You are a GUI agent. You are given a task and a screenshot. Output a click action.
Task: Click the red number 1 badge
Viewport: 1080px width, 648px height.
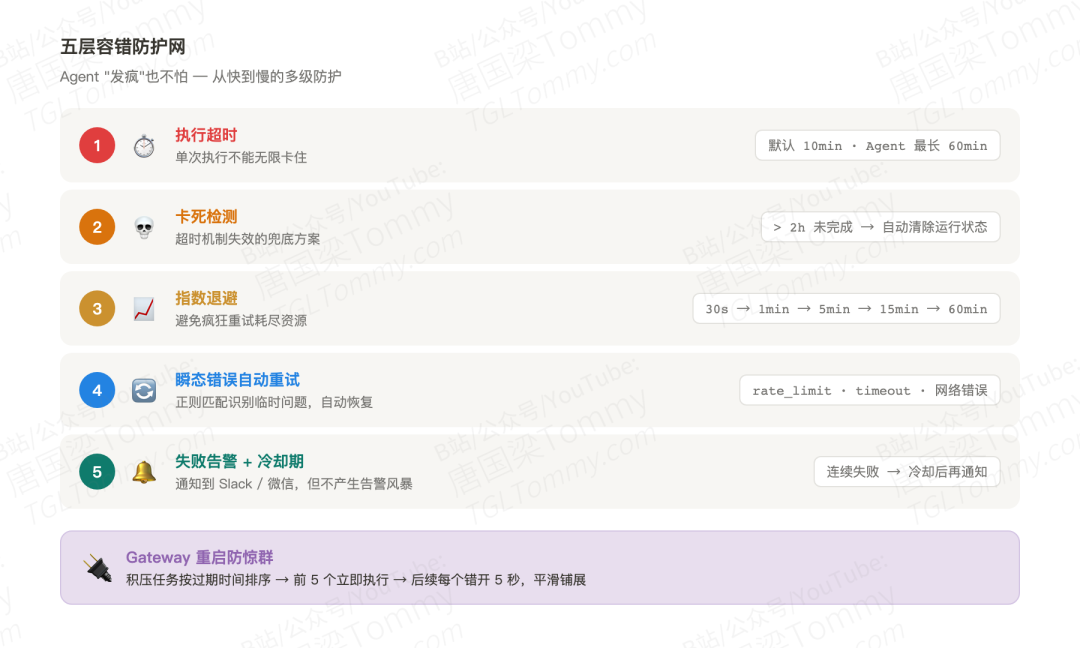tap(97, 145)
